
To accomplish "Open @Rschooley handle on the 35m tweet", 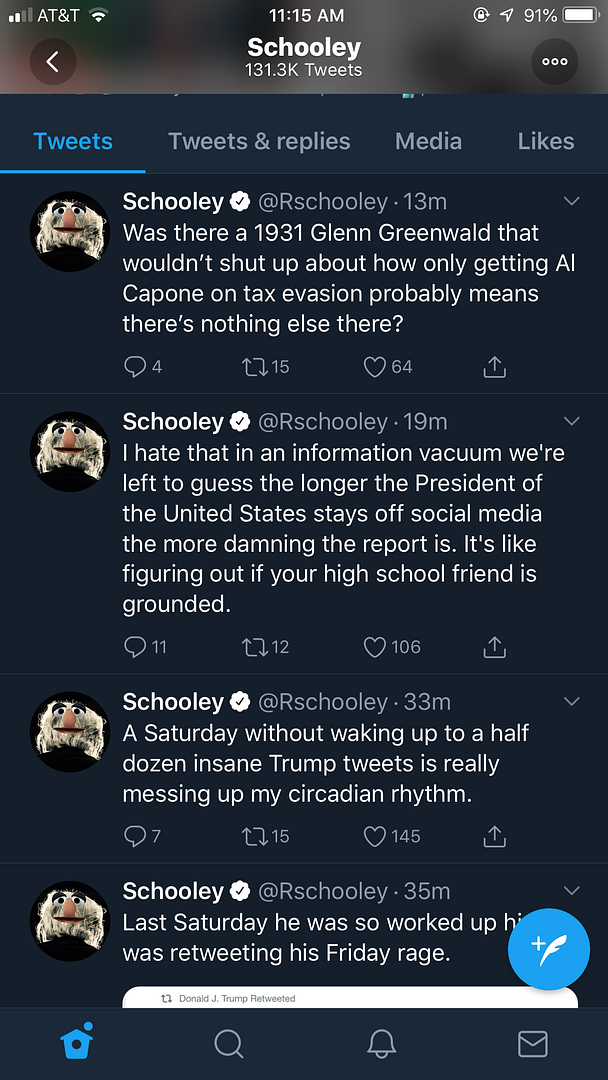I will click(x=322, y=891).
